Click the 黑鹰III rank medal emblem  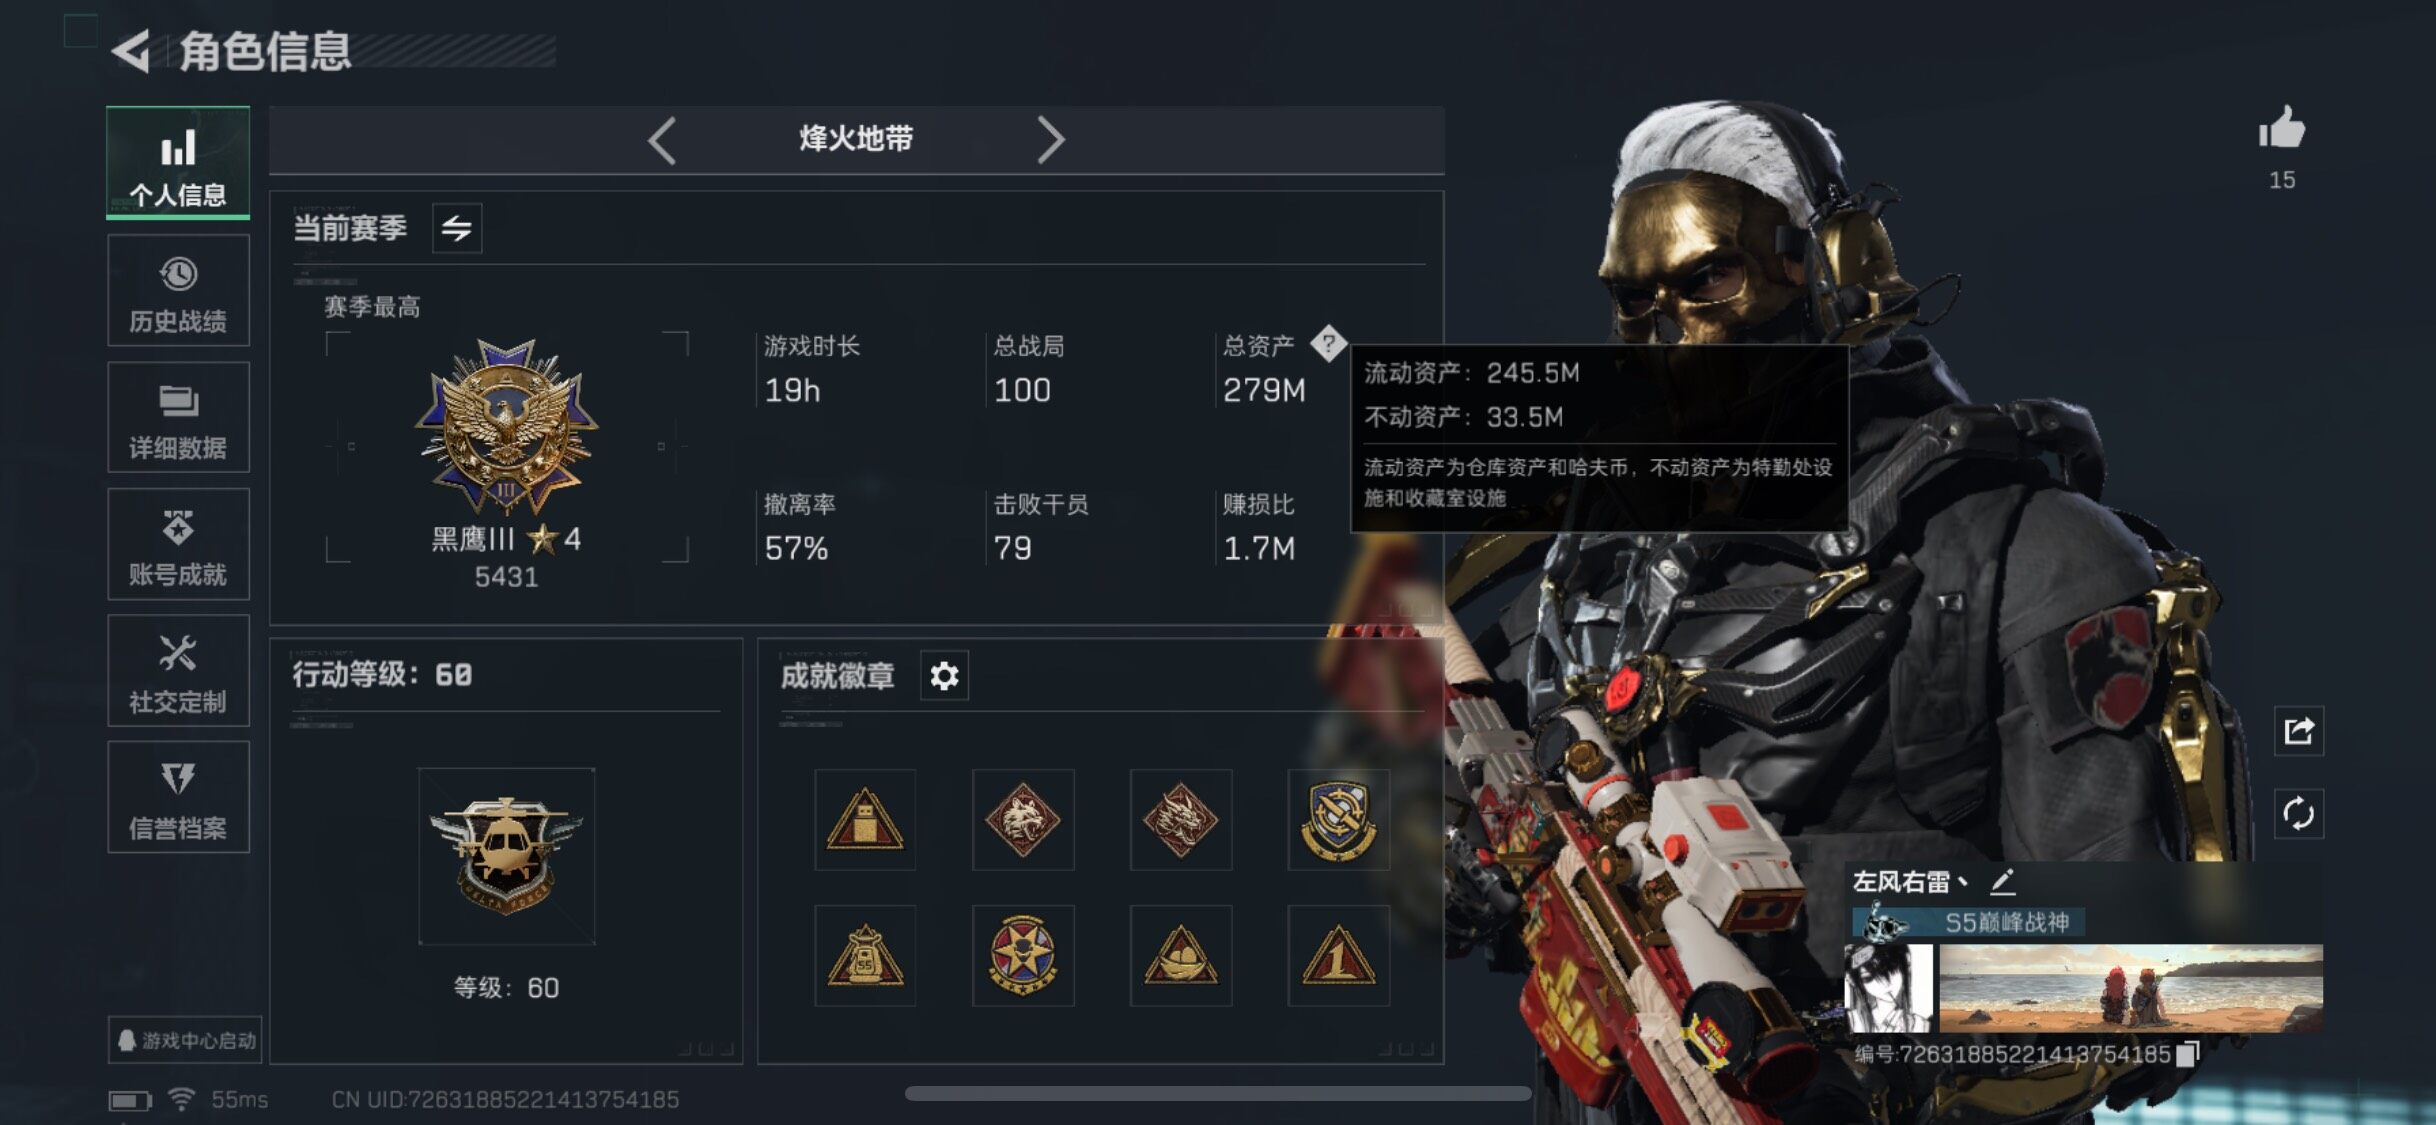[x=507, y=427]
